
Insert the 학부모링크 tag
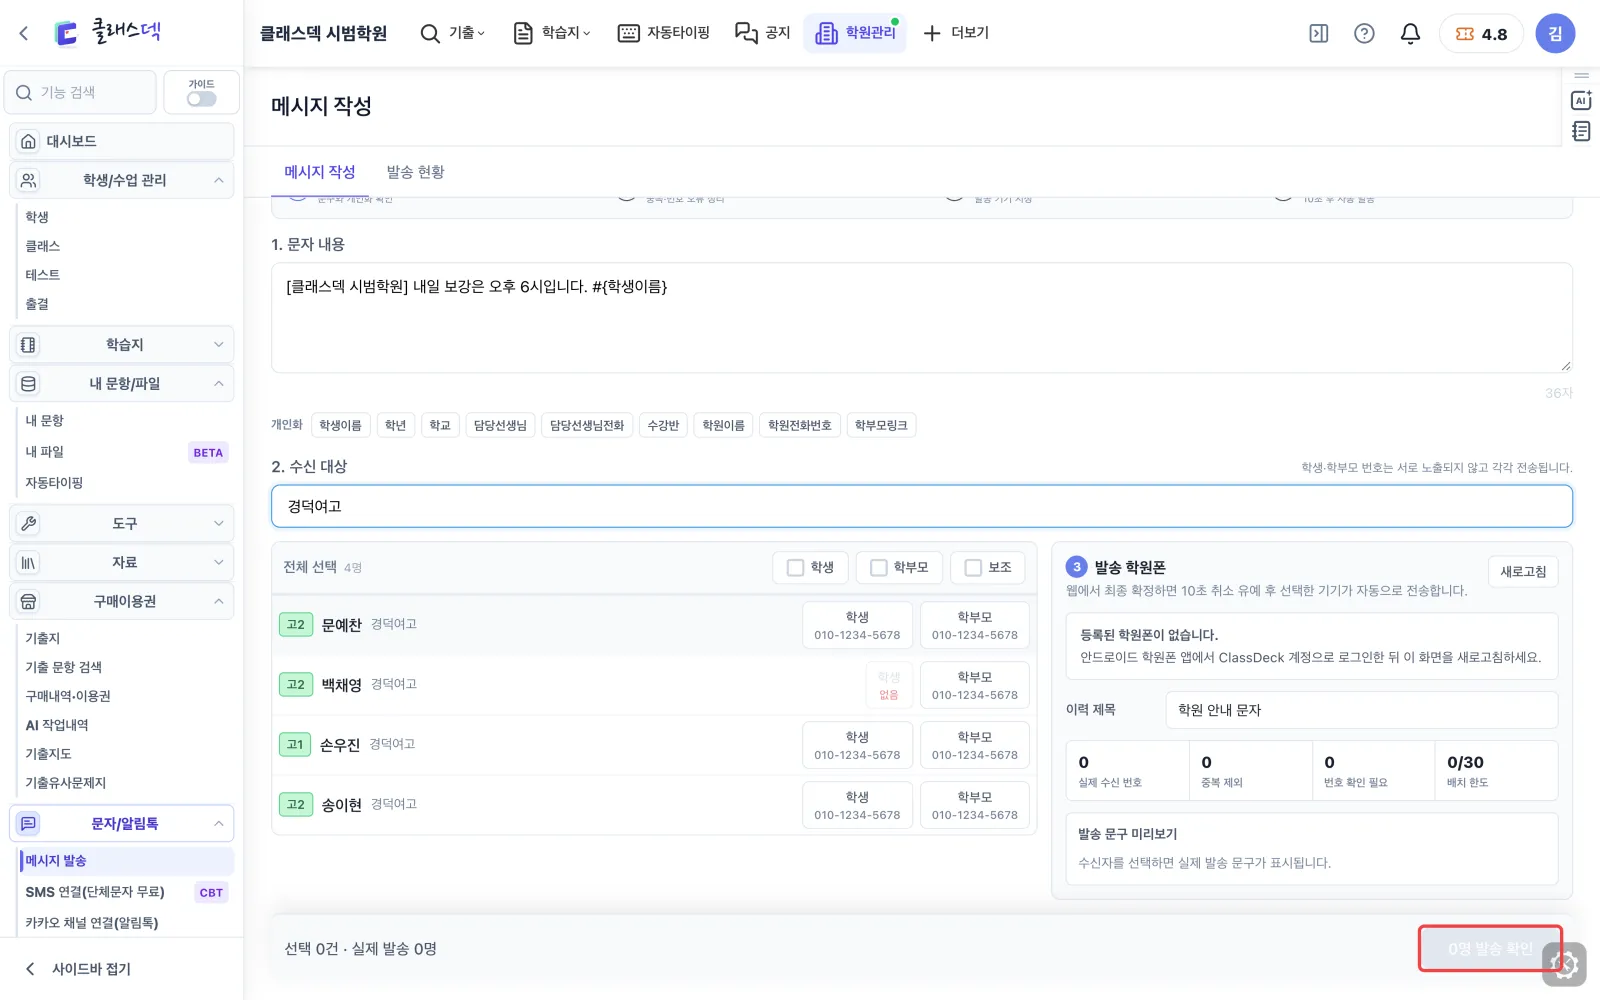[881, 425]
